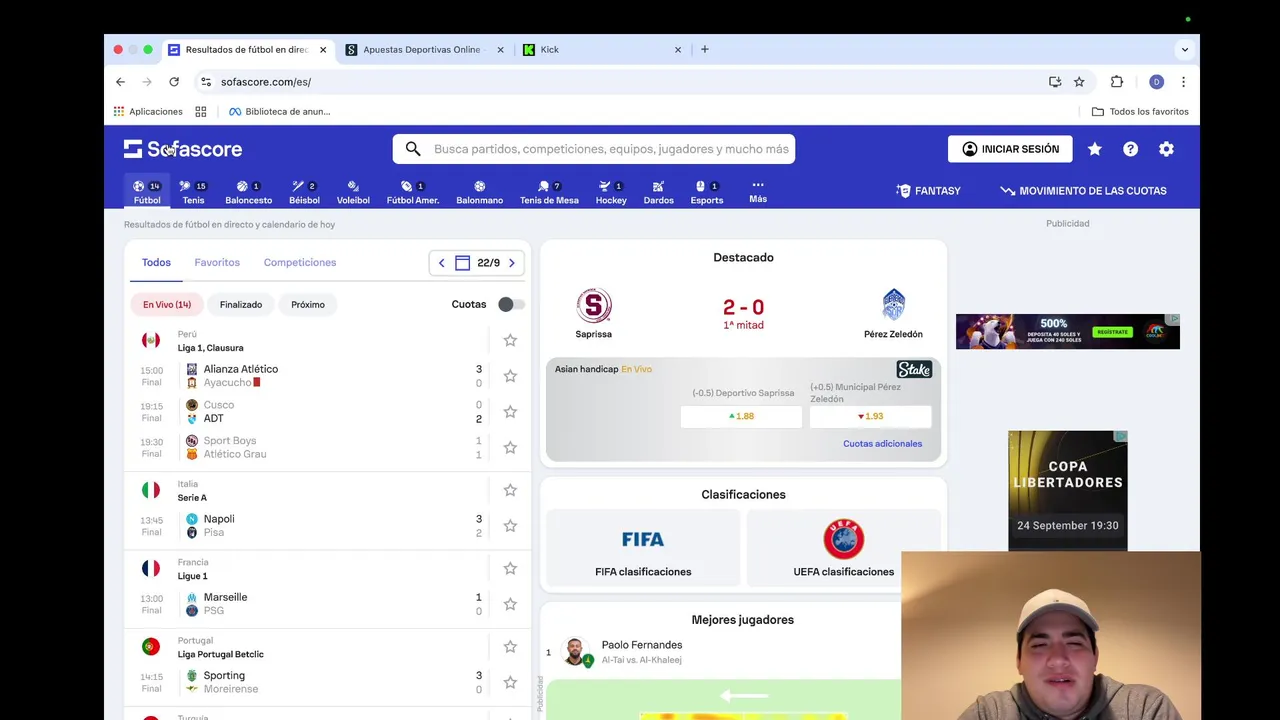
Task: Open the Tenis de Mesa tab
Action: (549, 192)
